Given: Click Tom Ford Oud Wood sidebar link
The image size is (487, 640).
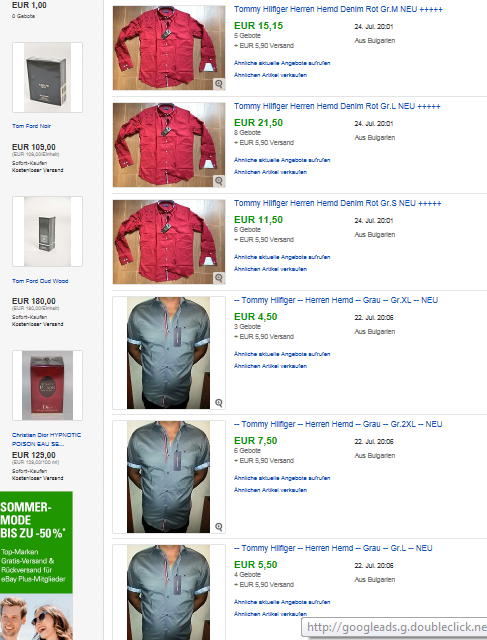Looking at the screenshot, I should coord(40,281).
